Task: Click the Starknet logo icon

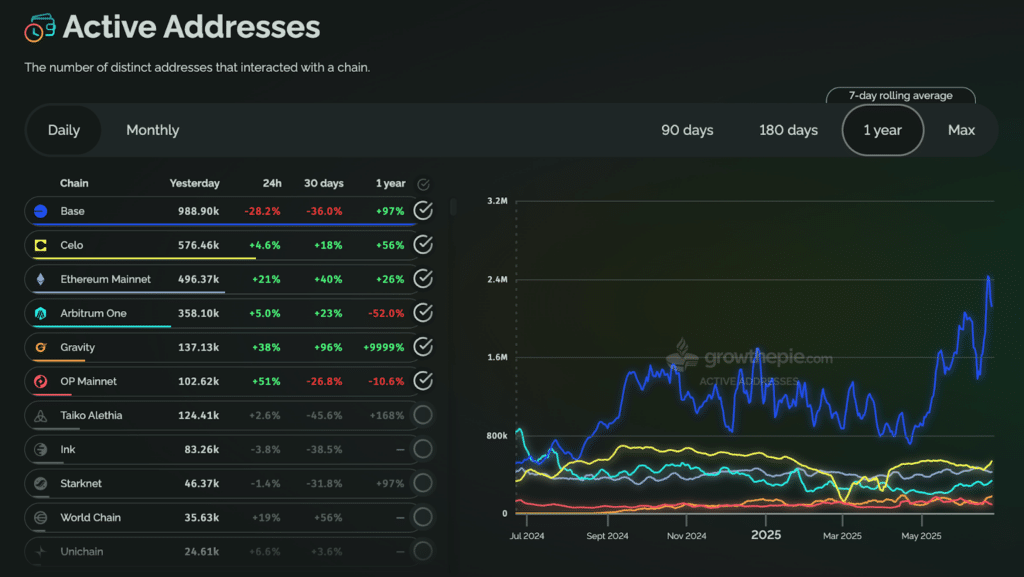Action: 40,484
